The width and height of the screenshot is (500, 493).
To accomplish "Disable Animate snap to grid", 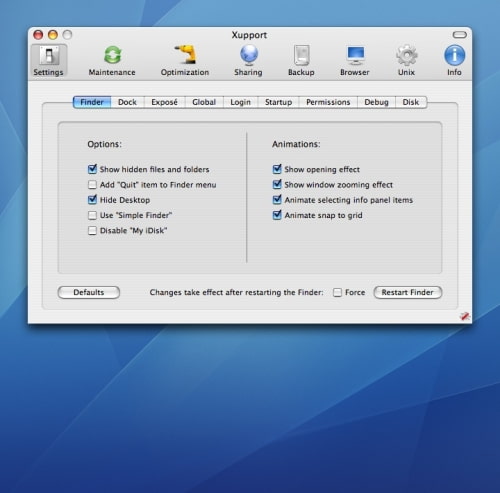I will click(277, 215).
